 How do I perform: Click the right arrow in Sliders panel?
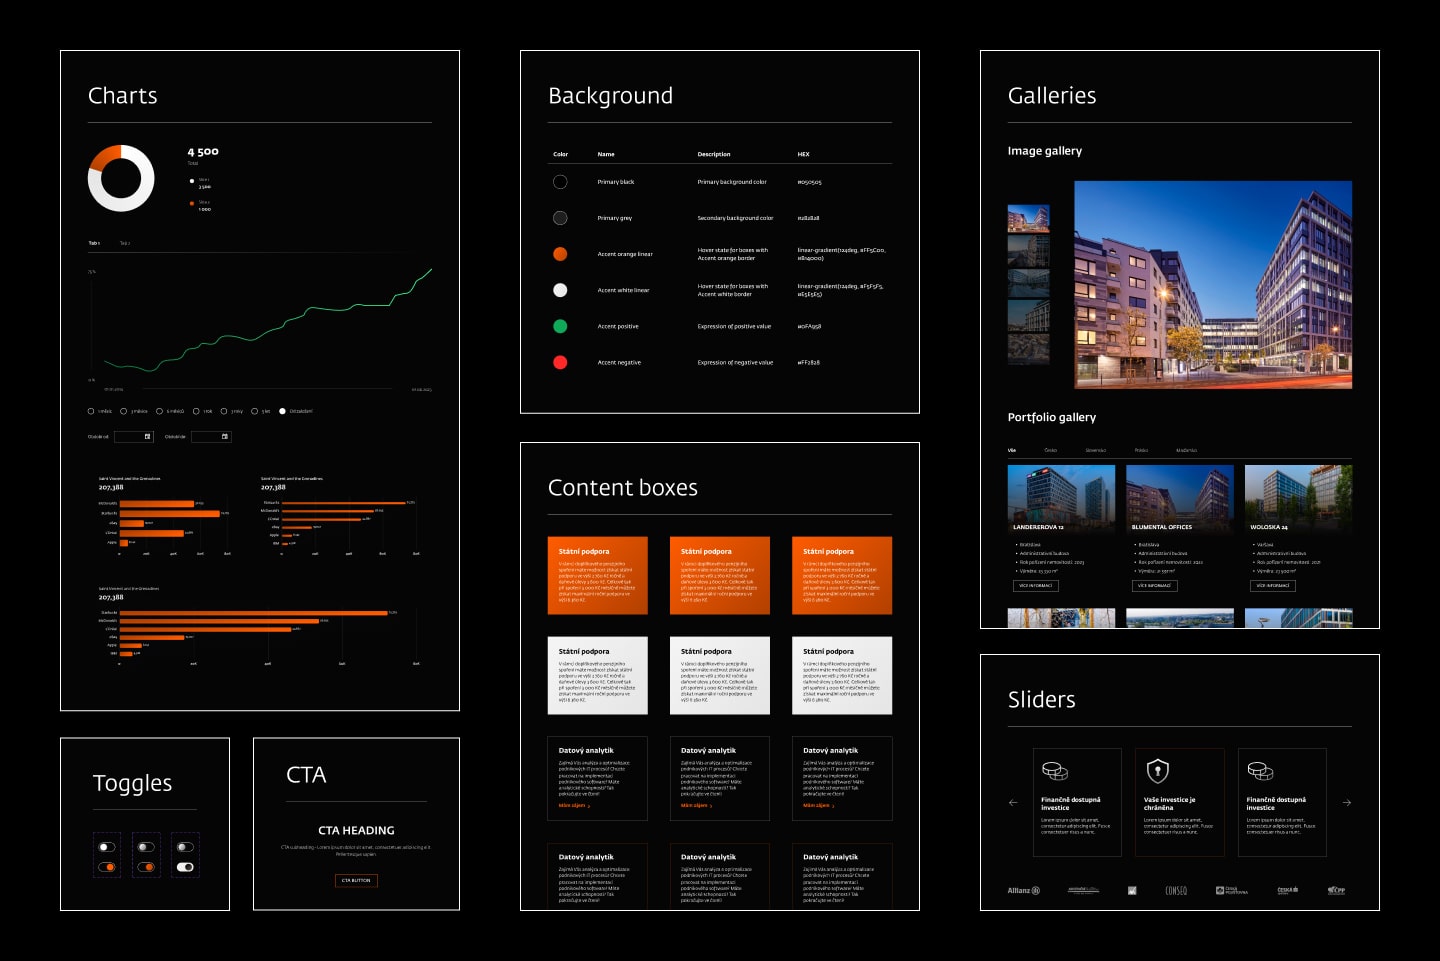click(1347, 802)
